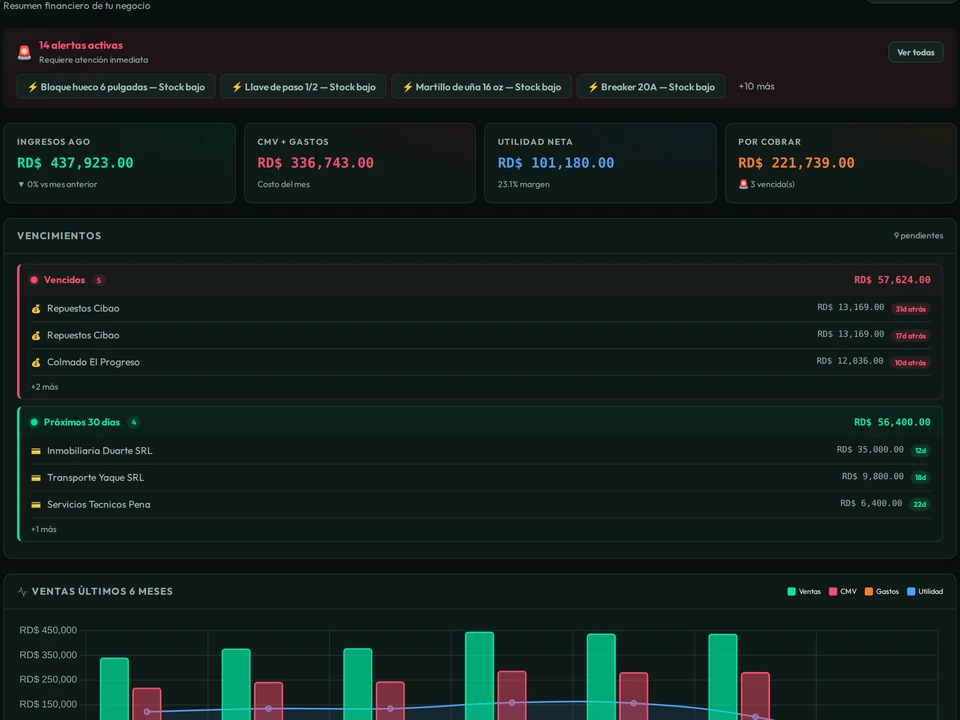Image resolution: width=960 pixels, height=720 pixels.
Task: Open the Utilidad Neta card
Action: (600, 163)
